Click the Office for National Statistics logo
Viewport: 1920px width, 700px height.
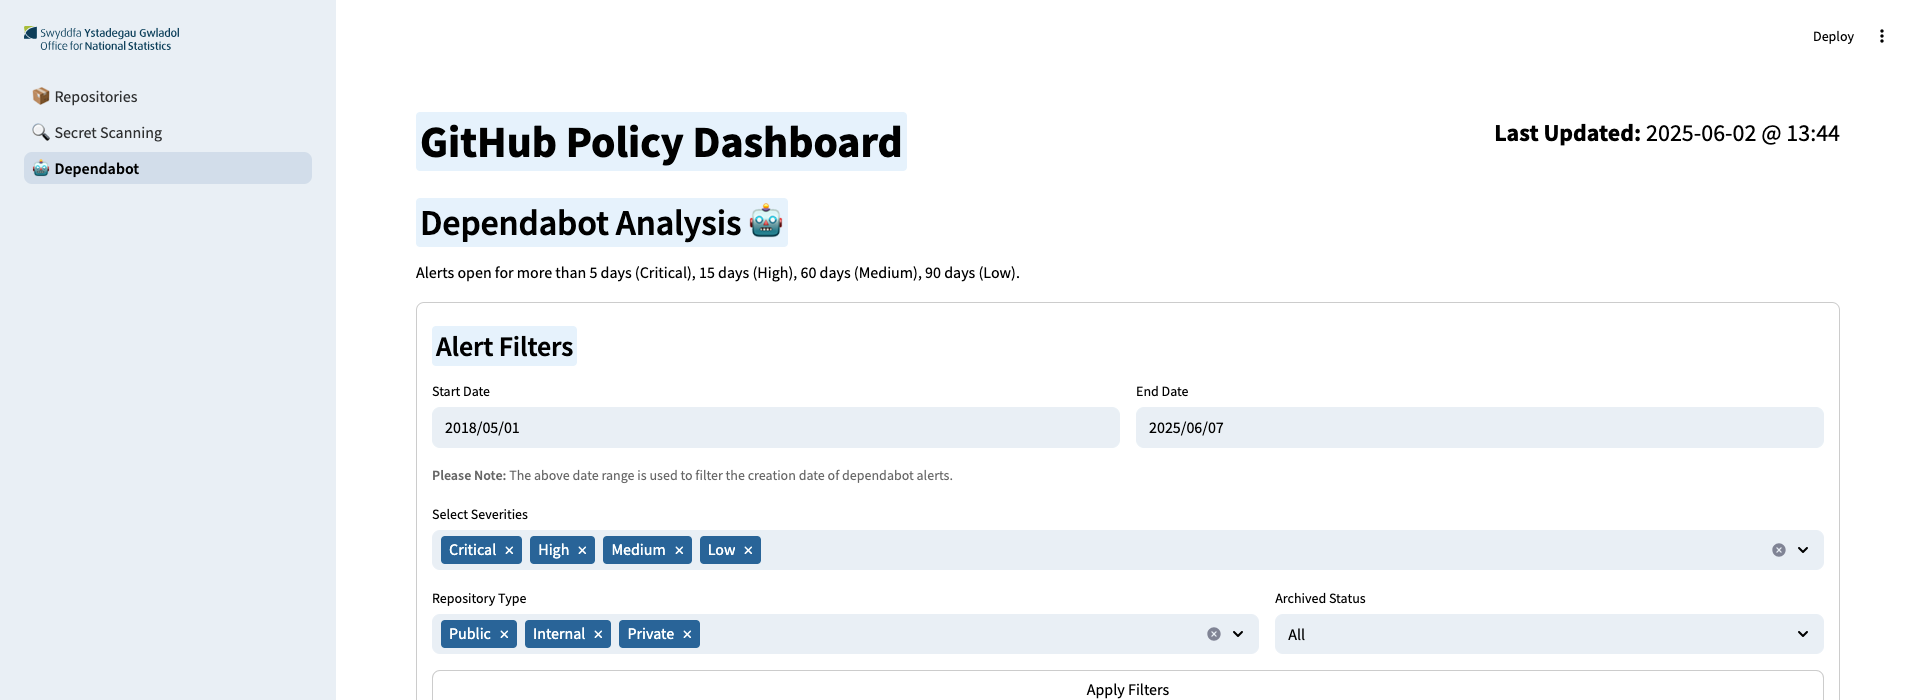coord(102,39)
